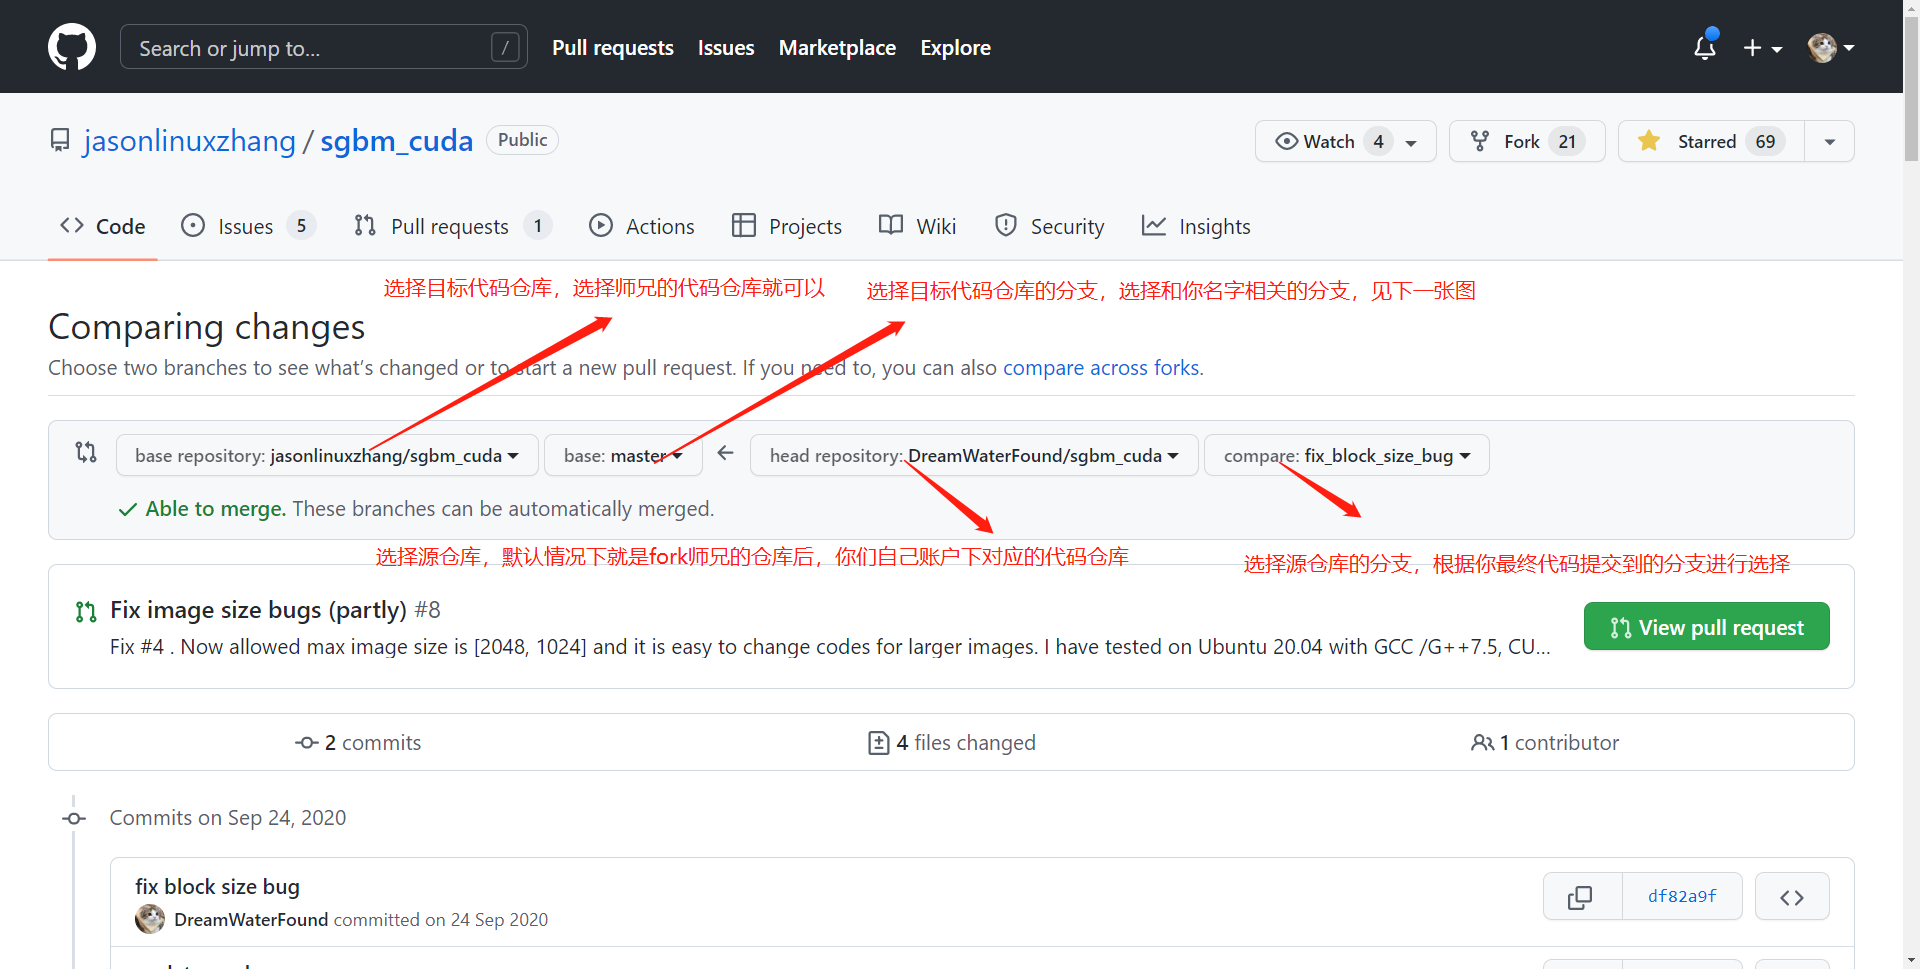Expand the base repository dropdown

click(x=327, y=456)
